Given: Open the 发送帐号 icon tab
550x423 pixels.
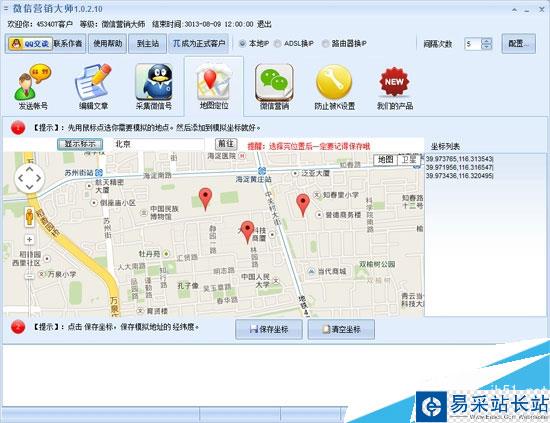Looking at the screenshot, I should coord(33,87).
